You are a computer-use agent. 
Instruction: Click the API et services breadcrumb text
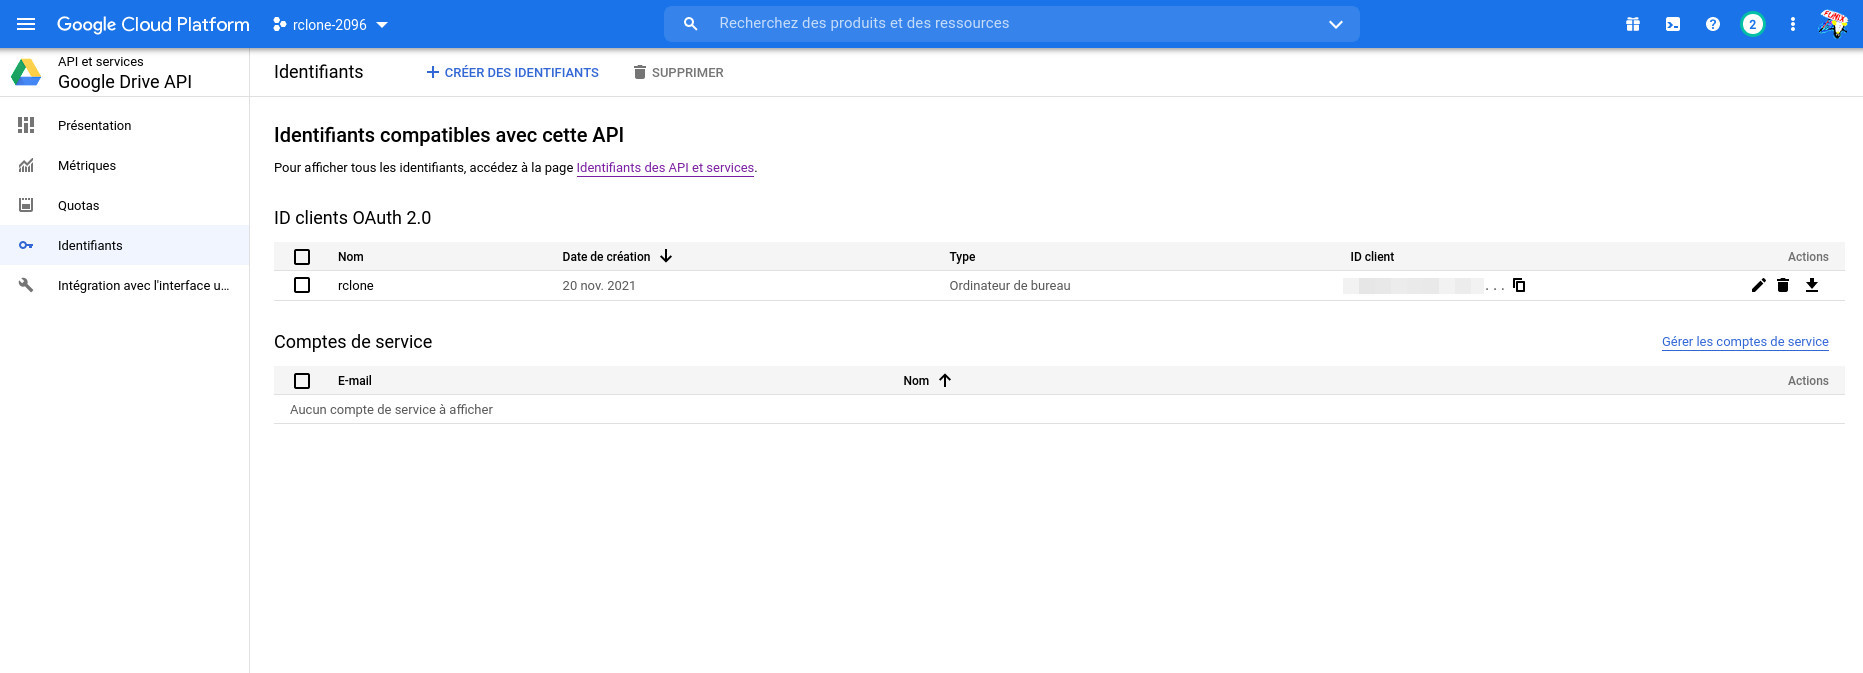pyautogui.click(x=101, y=62)
